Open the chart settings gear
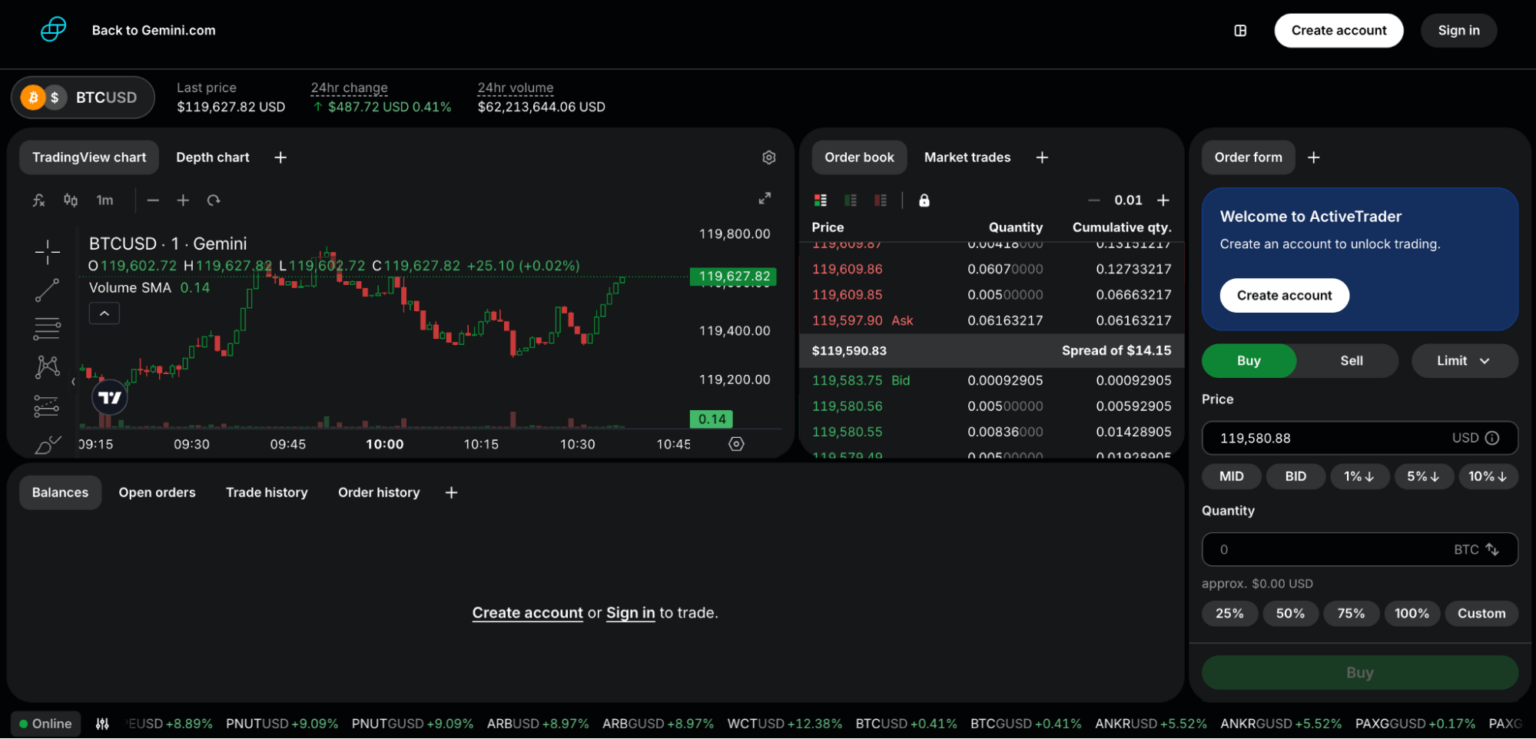1536x739 pixels. pyautogui.click(x=768, y=157)
